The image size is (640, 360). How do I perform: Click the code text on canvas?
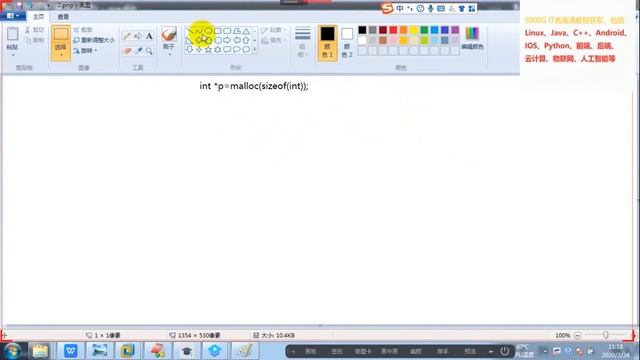pos(254,86)
